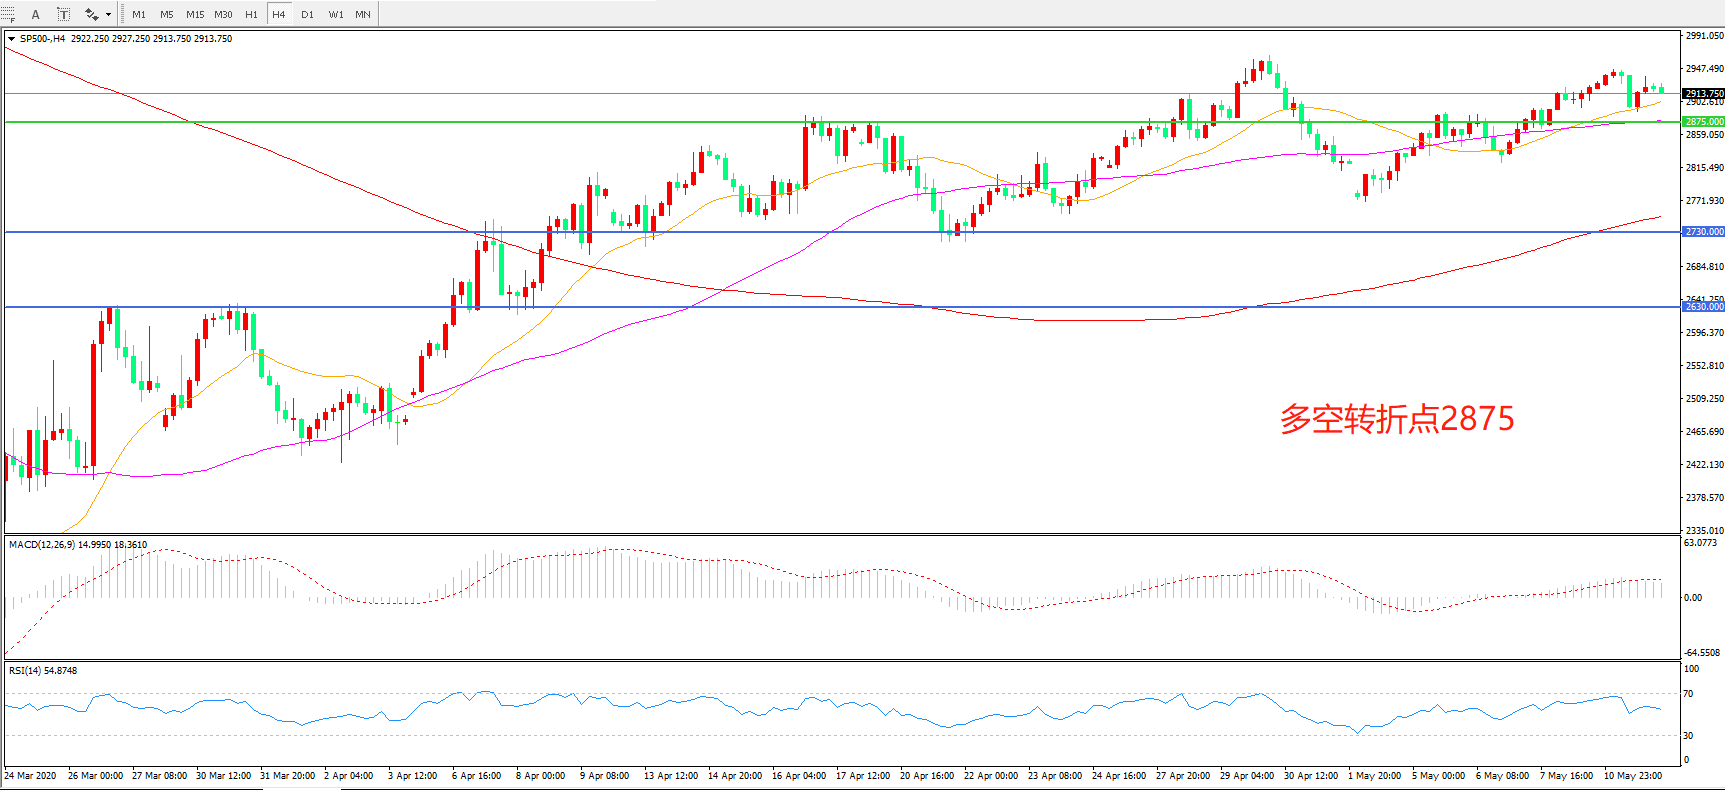Screen dimensions: 1725x790
Task: Click the Arrows objects icon
Action: click(x=91, y=14)
